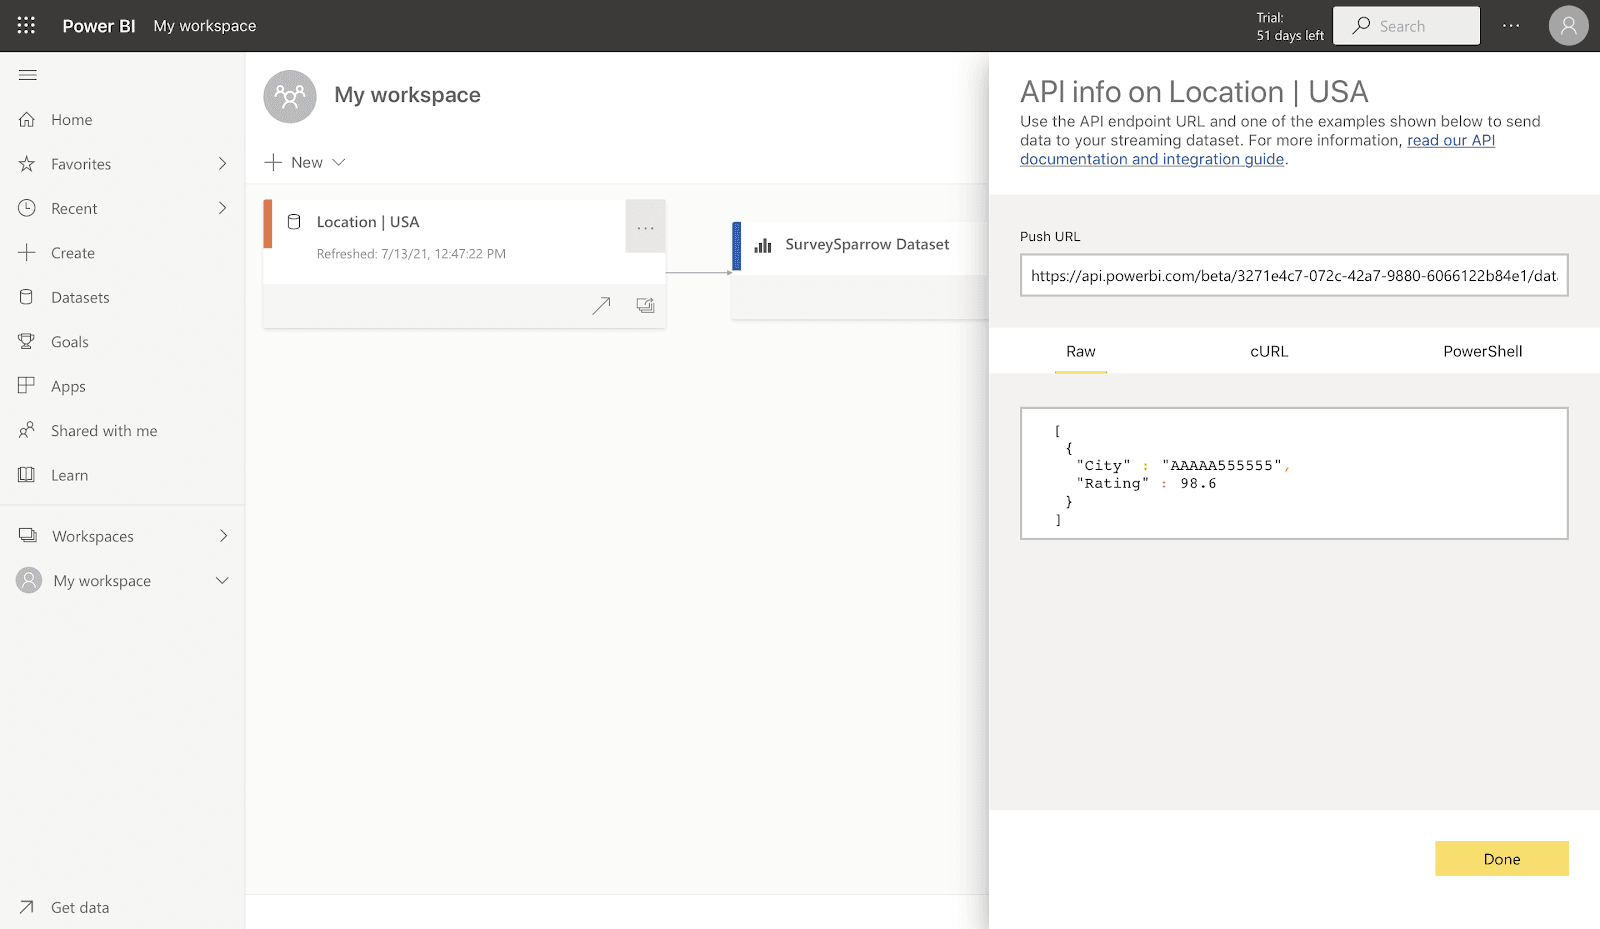
Task: Click the Home icon in sidebar
Action: pyautogui.click(x=27, y=120)
